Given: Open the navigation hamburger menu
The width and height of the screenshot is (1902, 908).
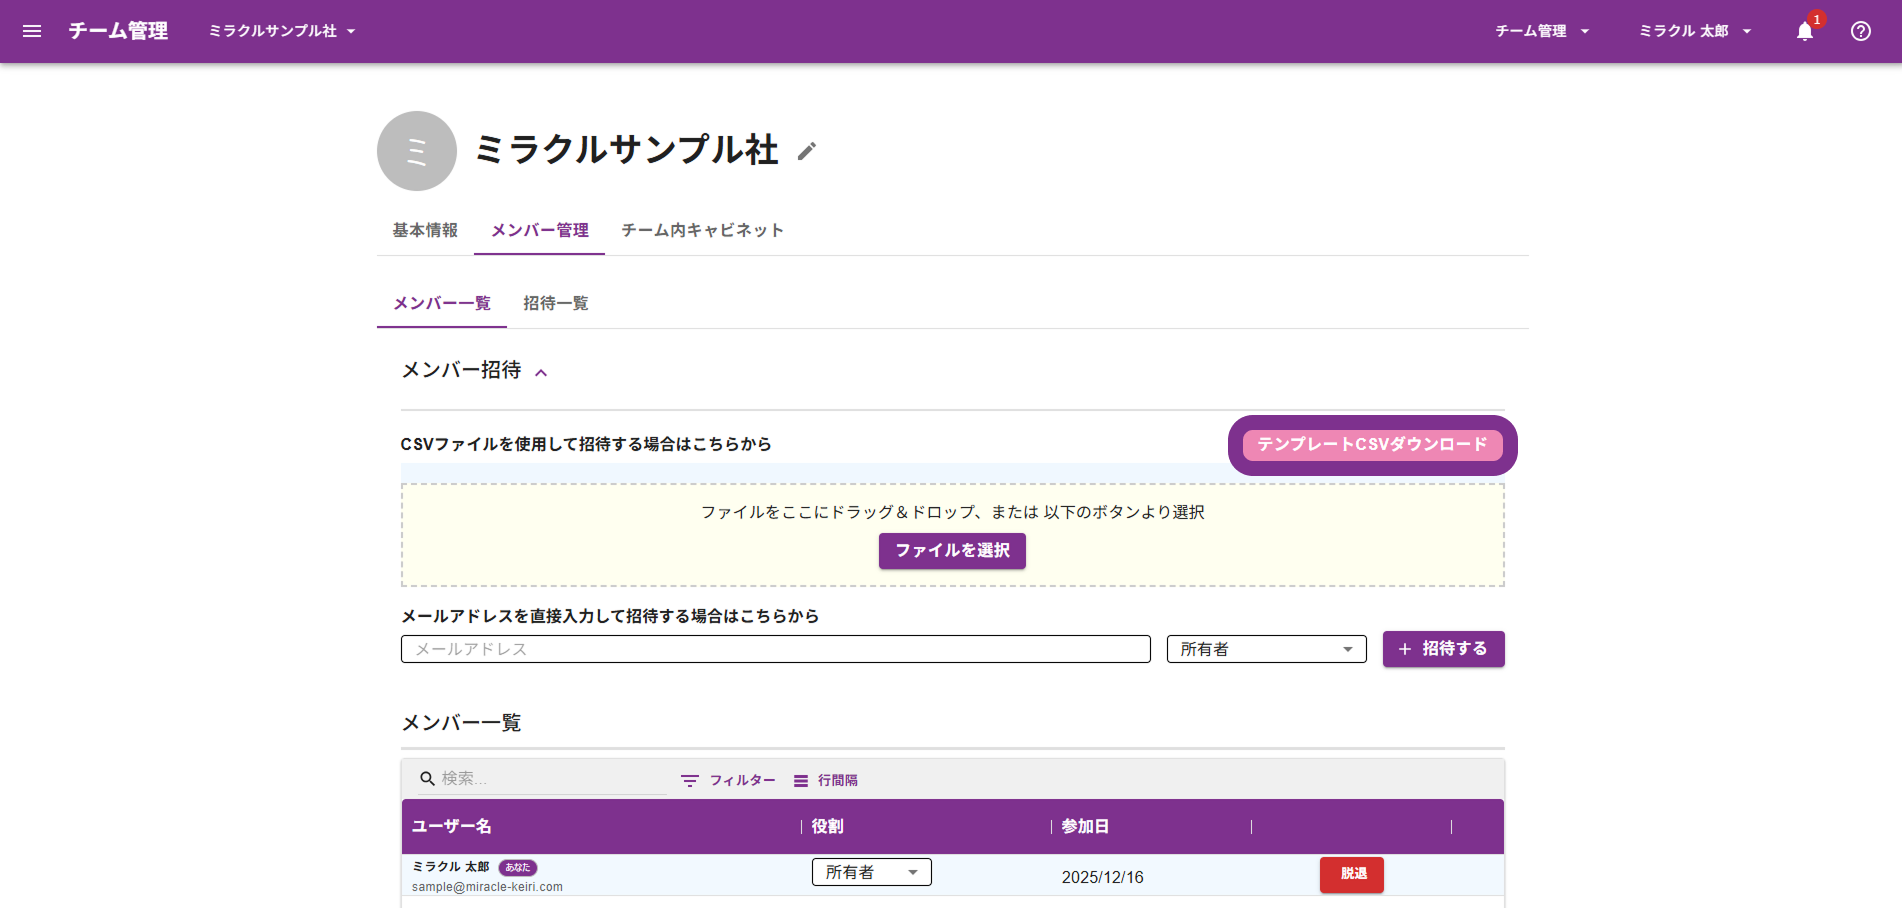Looking at the screenshot, I should [x=32, y=31].
